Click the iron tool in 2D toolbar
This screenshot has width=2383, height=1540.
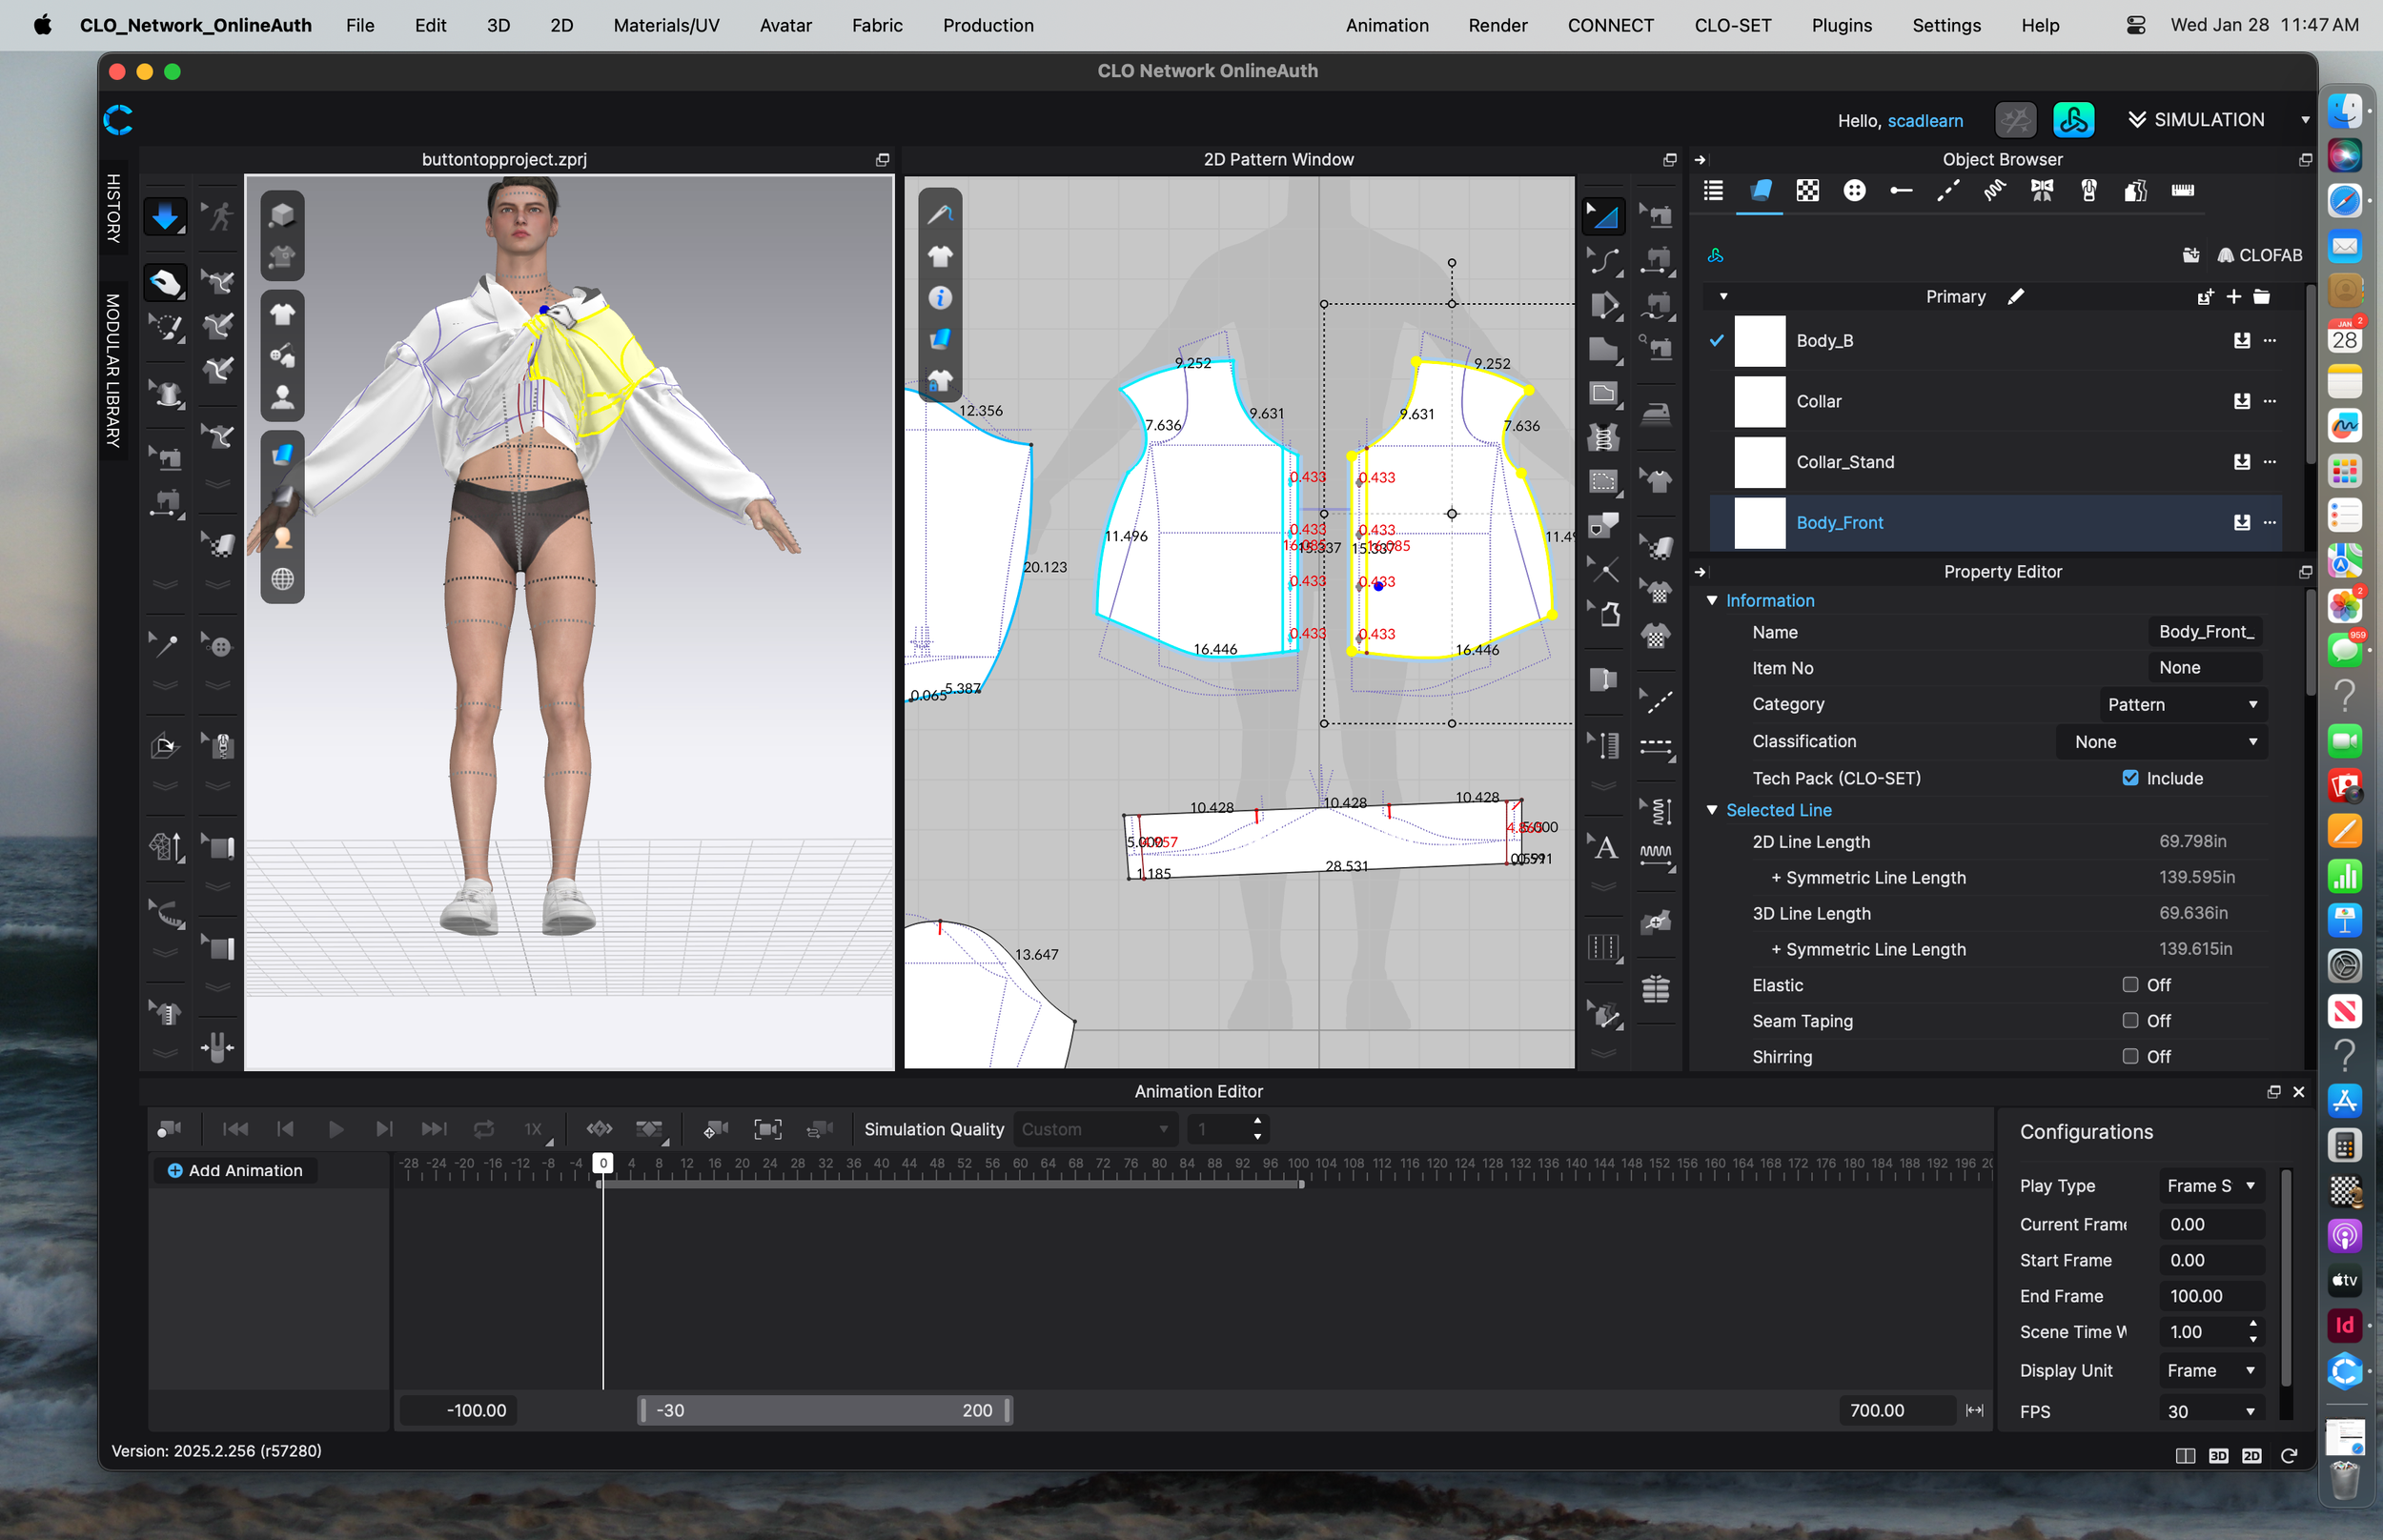point(1656,412)
